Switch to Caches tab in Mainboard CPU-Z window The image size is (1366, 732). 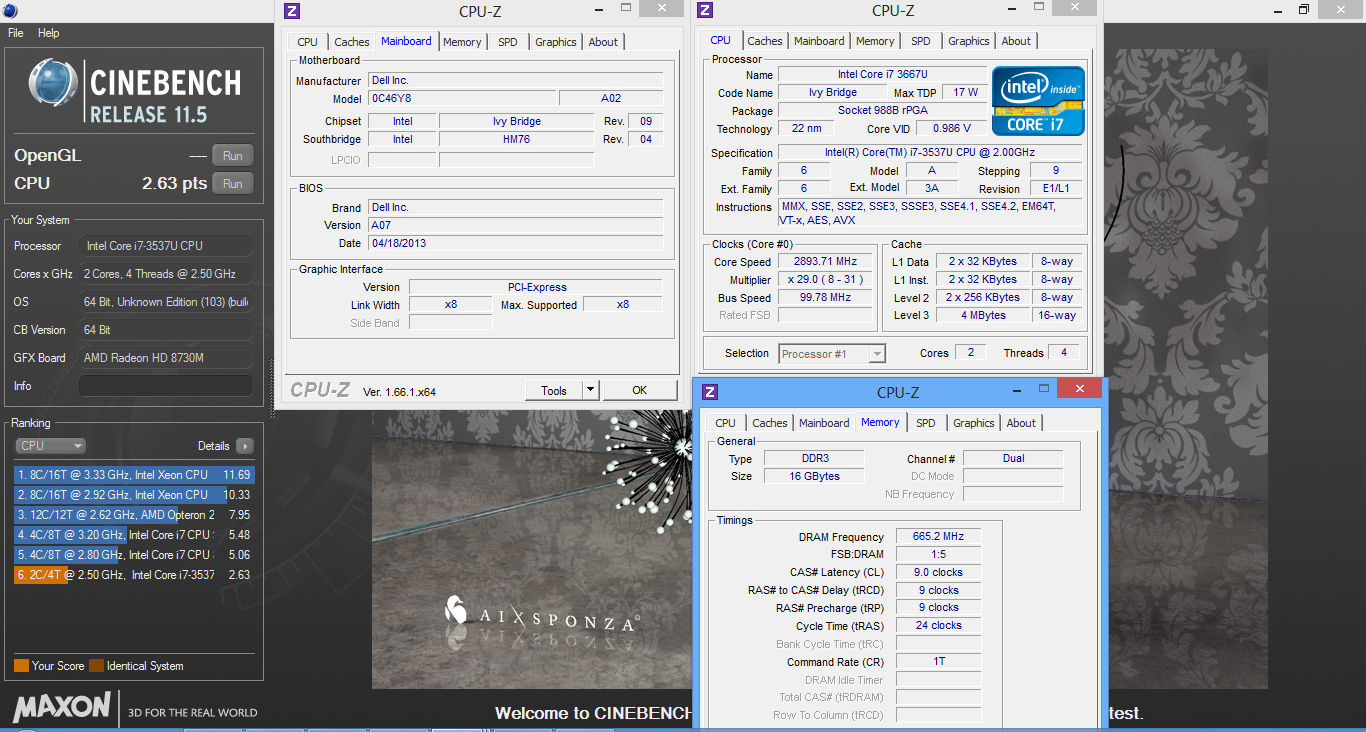coord(352,42)
